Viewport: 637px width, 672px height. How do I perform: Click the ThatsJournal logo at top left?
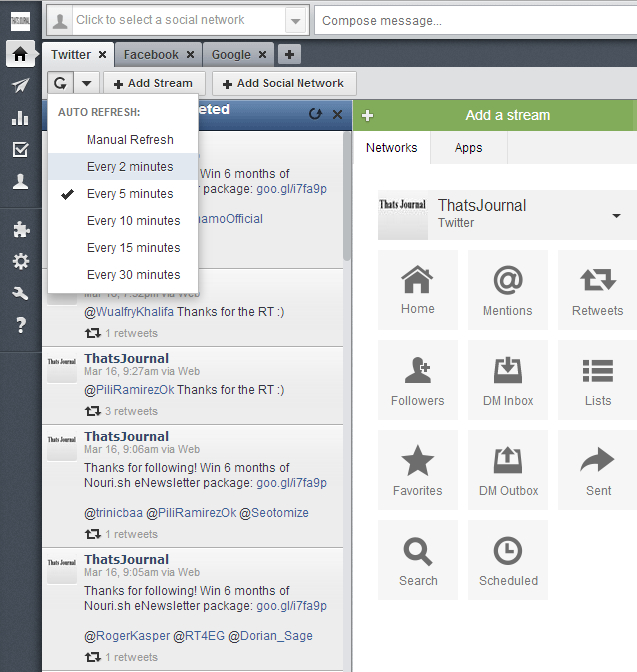[x=20, y=21]
